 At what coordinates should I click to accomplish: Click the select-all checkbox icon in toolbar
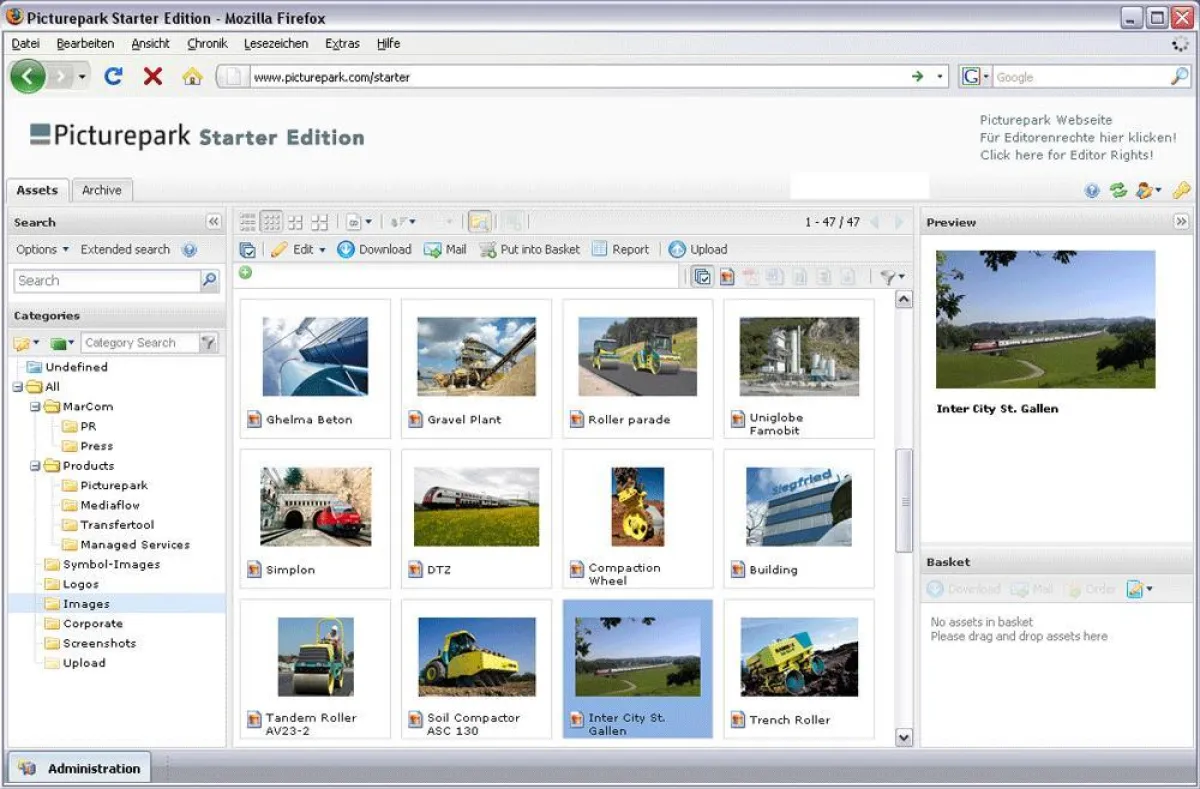coord(247,249)
